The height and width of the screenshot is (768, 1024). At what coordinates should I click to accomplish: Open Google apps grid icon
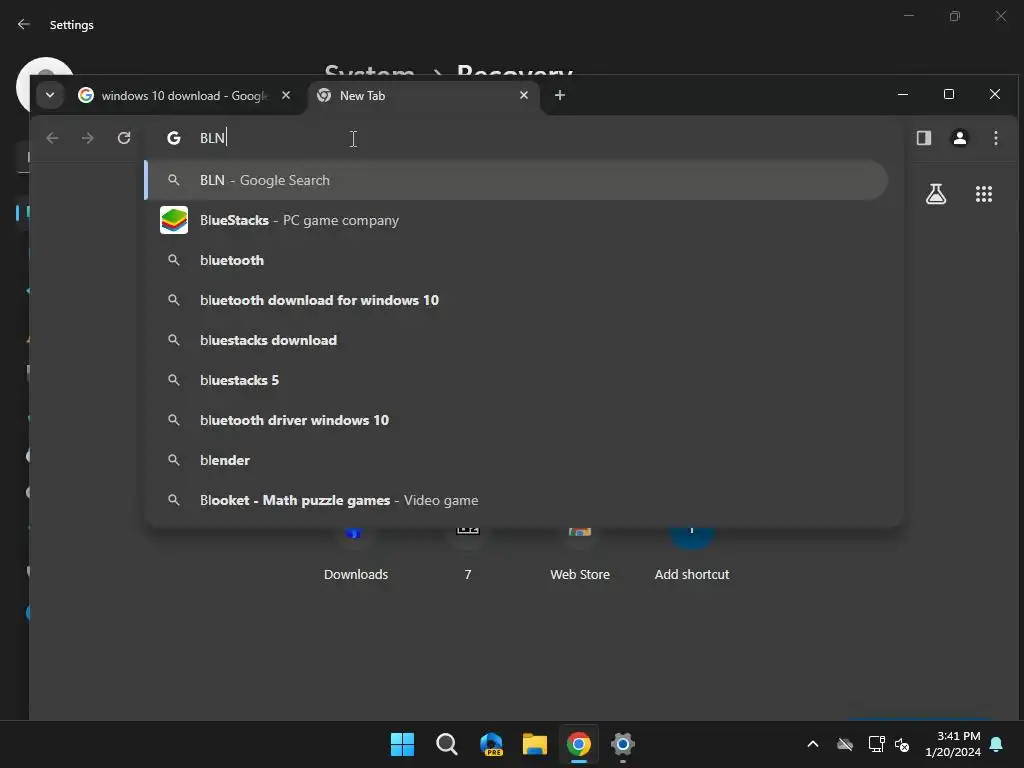pyautogui.click(x=984, y=194)
